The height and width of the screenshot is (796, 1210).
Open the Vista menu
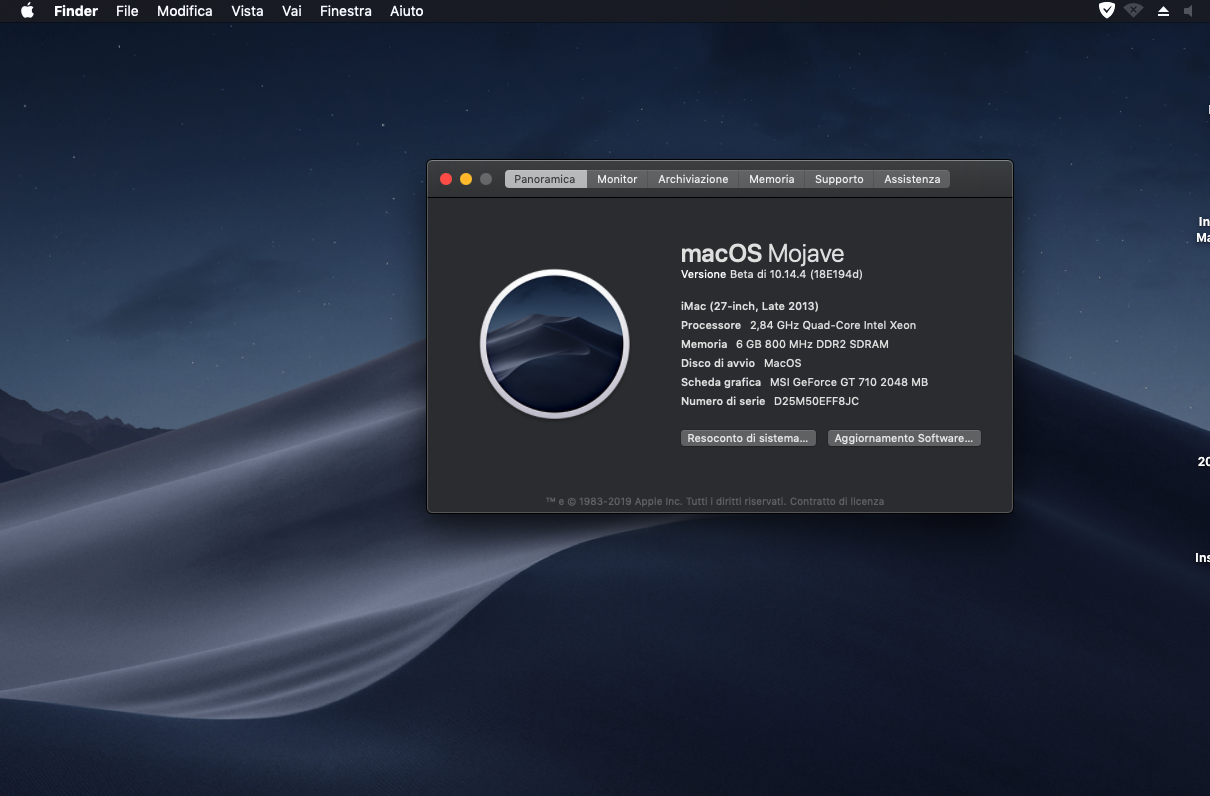(x=247, y=11)
